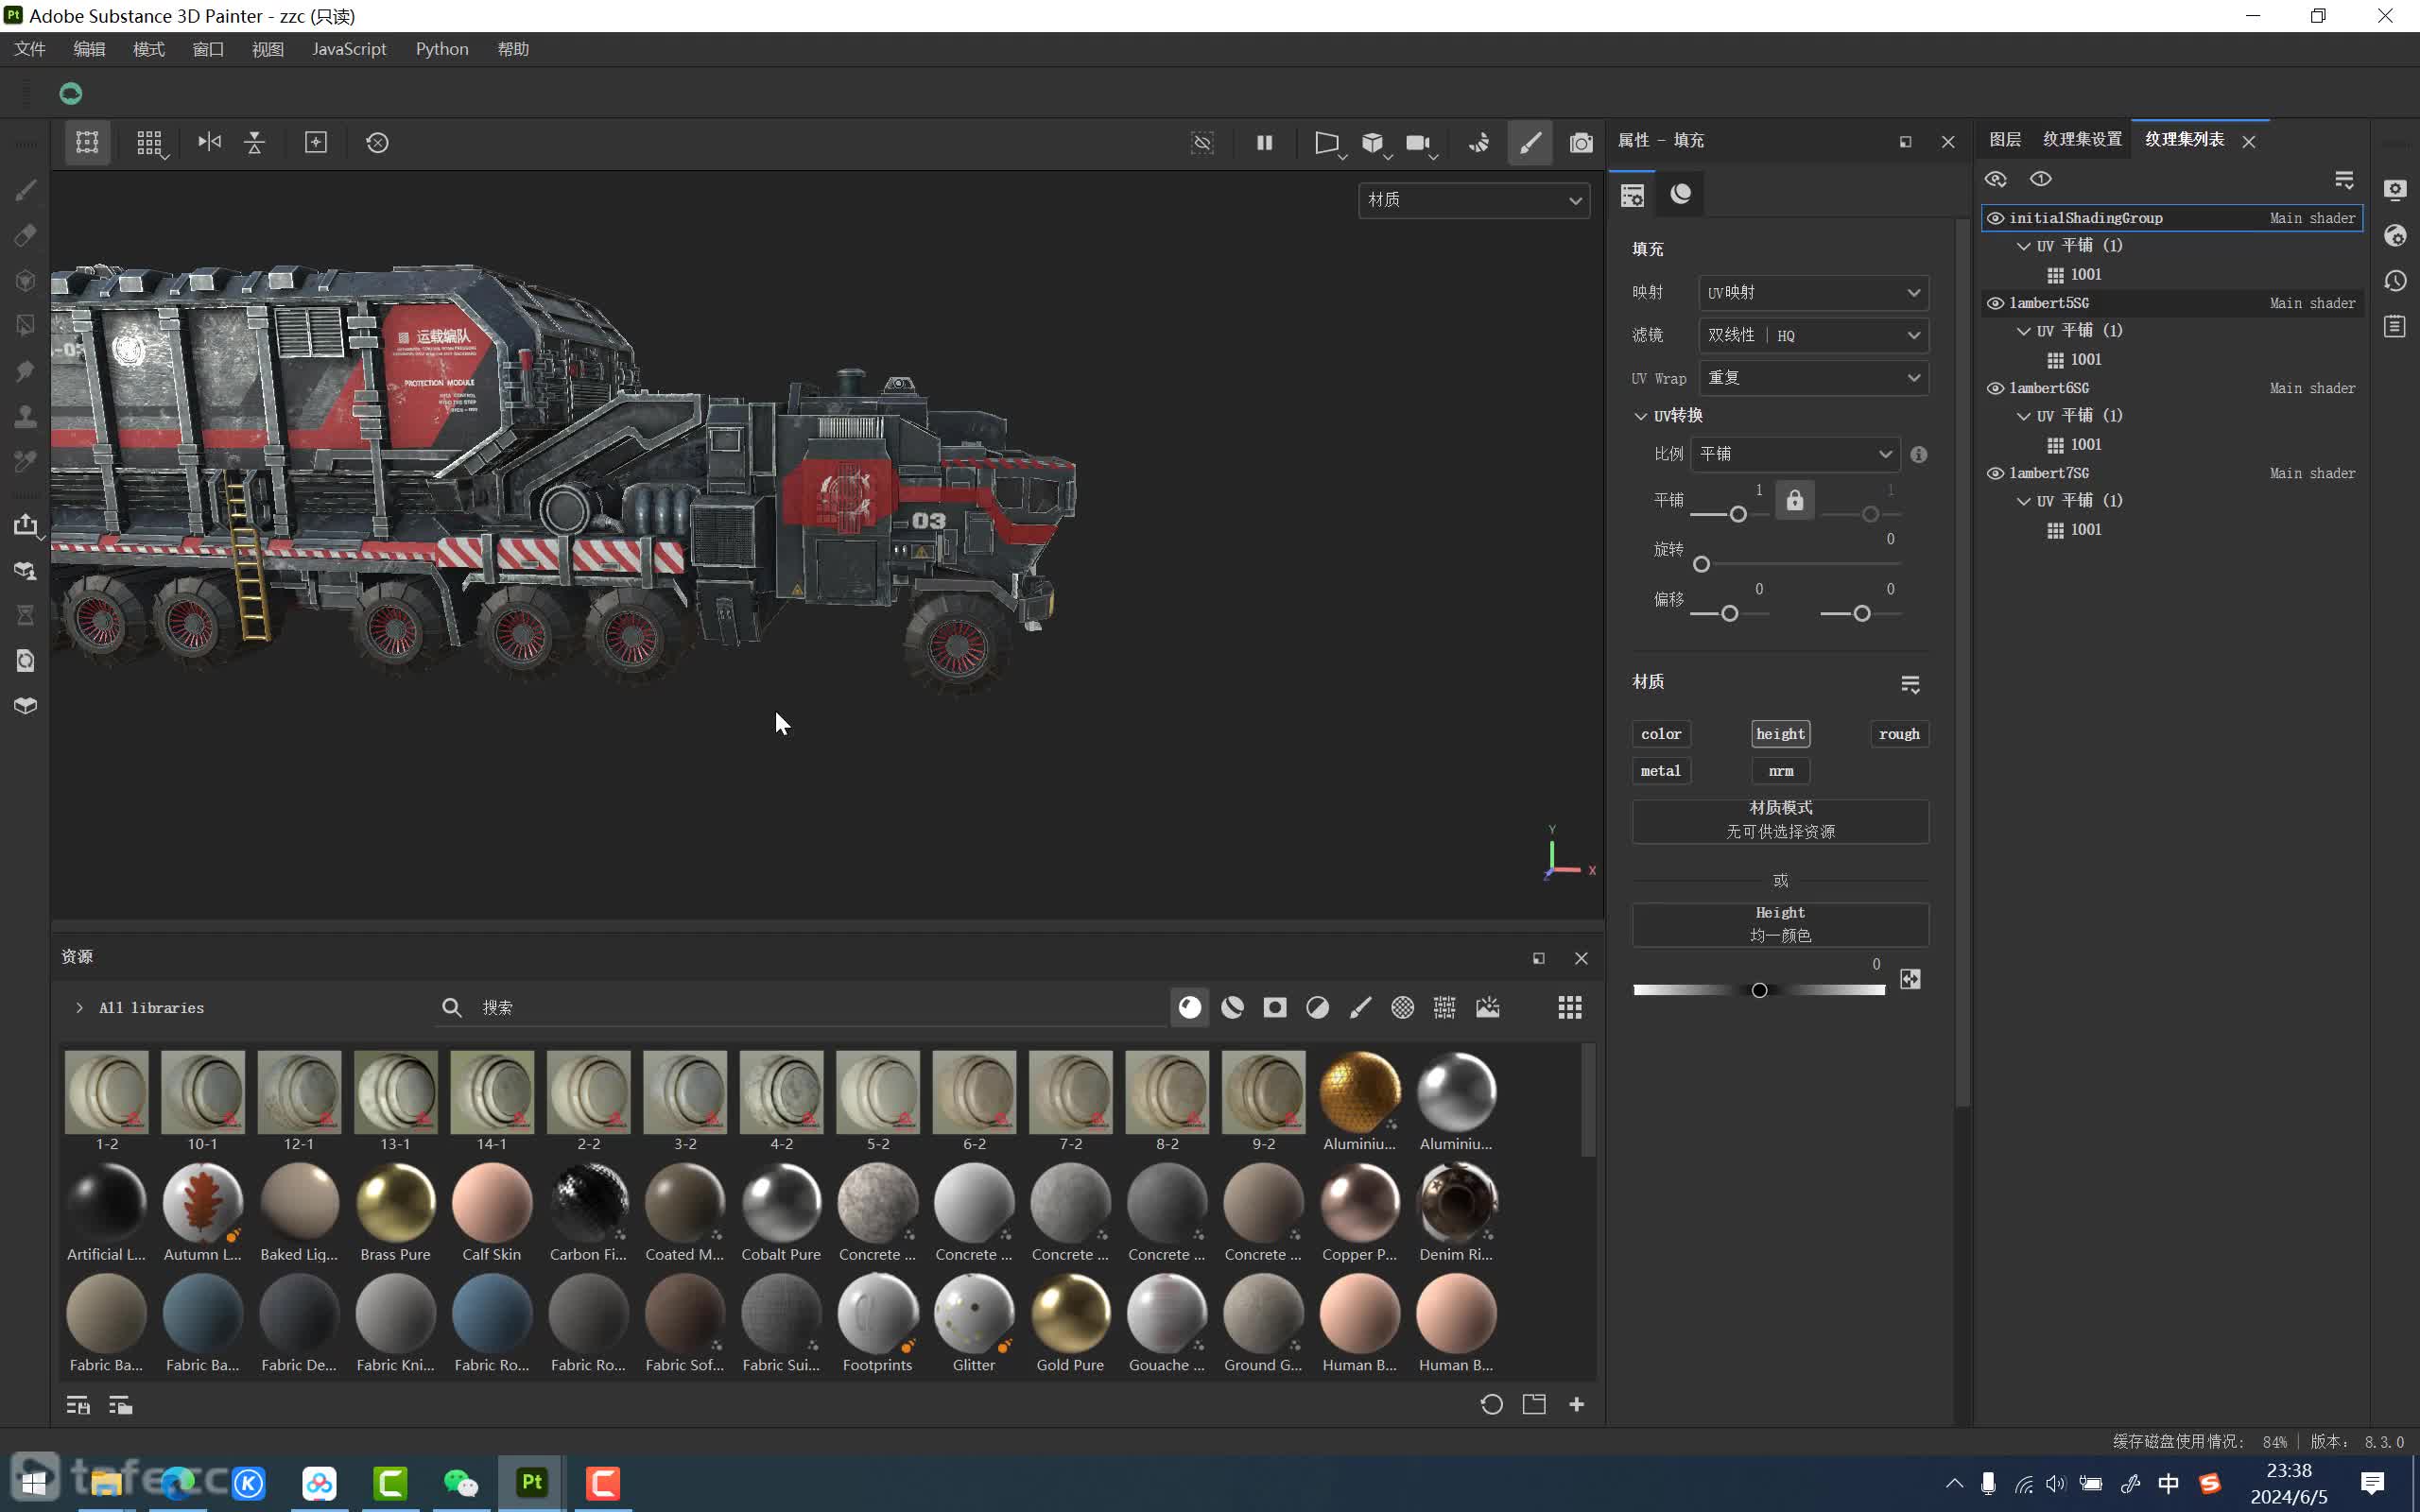The image size is (2420, 1512).
Task: Toggle the height channel button
Action: click(1781, 734)
